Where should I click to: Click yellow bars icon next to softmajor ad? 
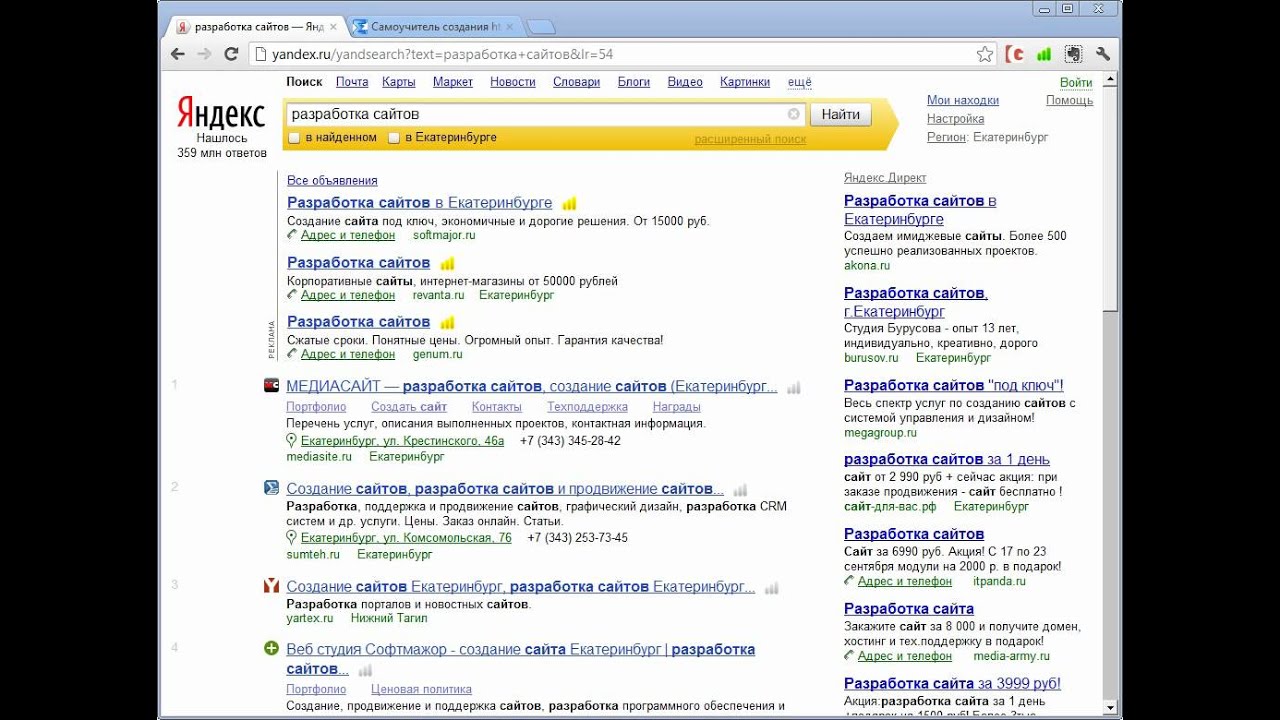pos(569,203)
